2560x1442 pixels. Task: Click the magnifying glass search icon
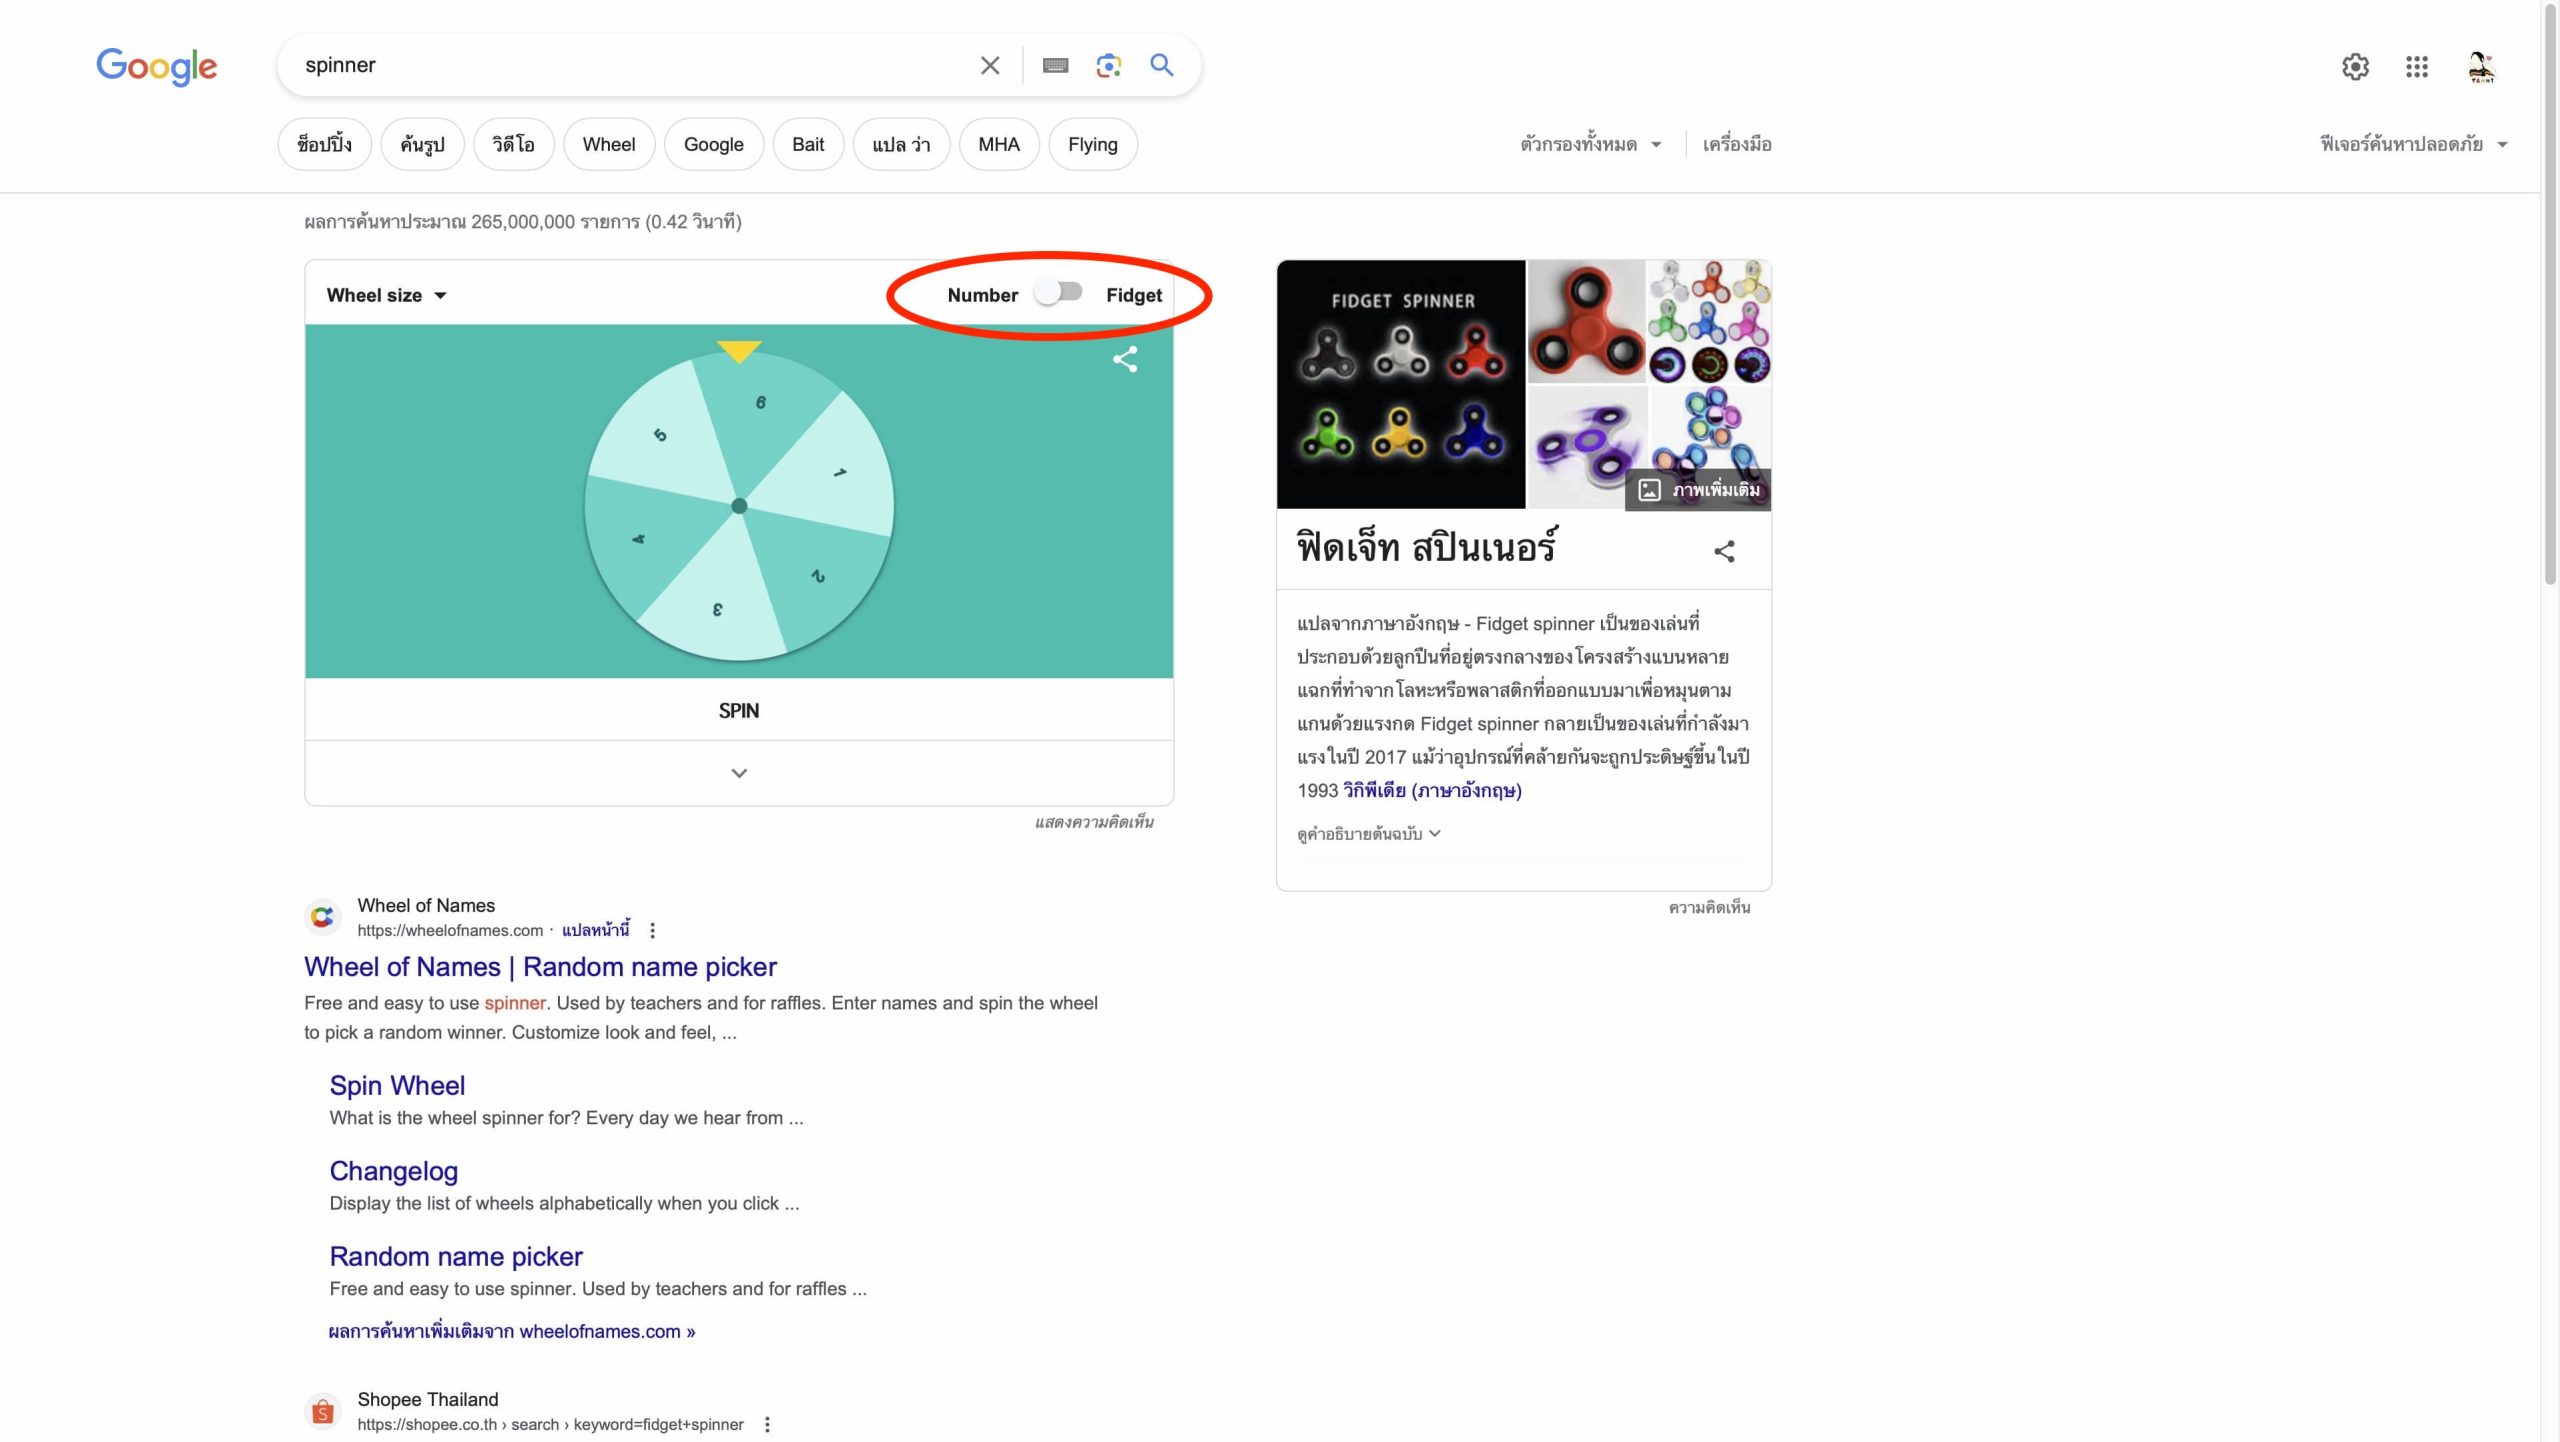pyautogui.click(x=1161, y=66)
